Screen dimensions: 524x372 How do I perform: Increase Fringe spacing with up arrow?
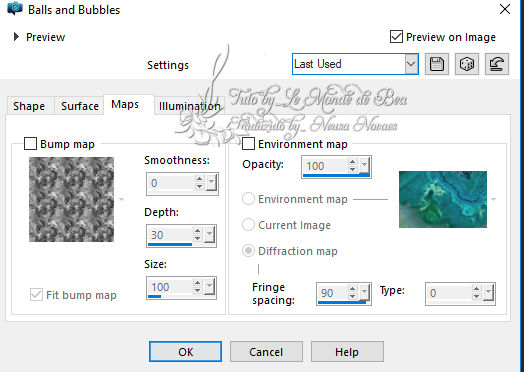(352, 289)
